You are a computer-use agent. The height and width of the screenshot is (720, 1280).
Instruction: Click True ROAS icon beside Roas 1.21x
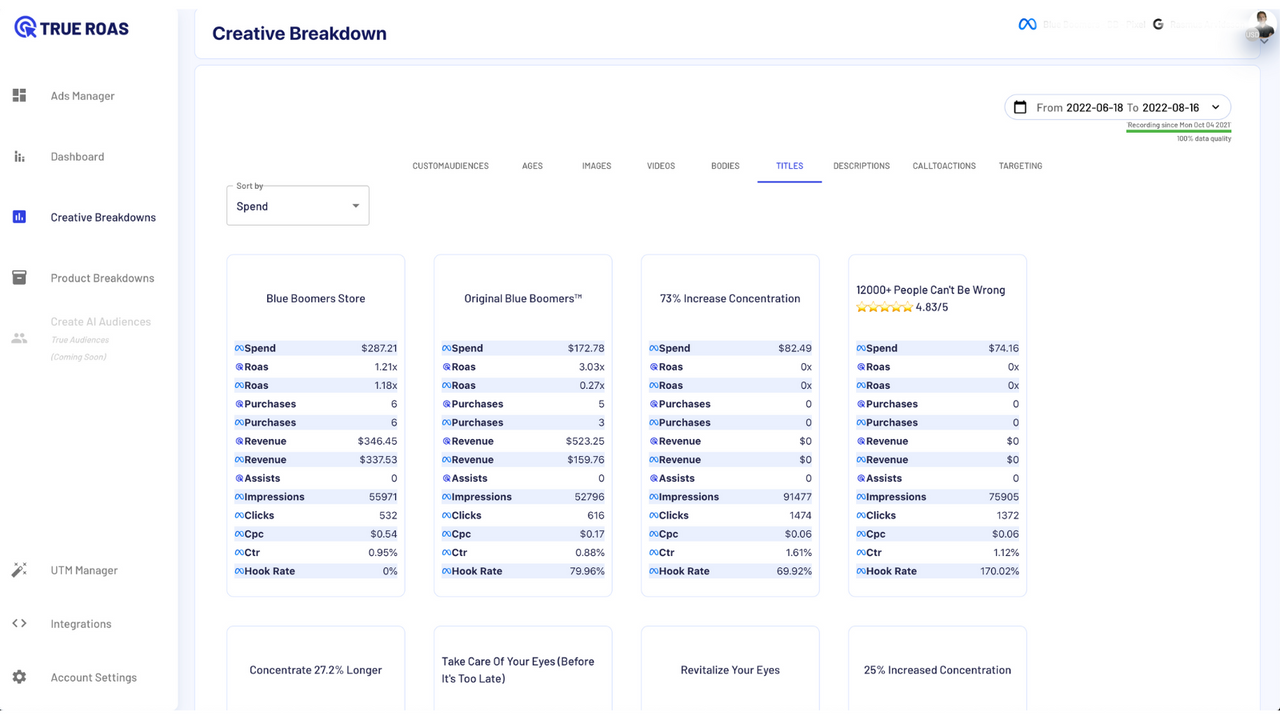(240, 367)
